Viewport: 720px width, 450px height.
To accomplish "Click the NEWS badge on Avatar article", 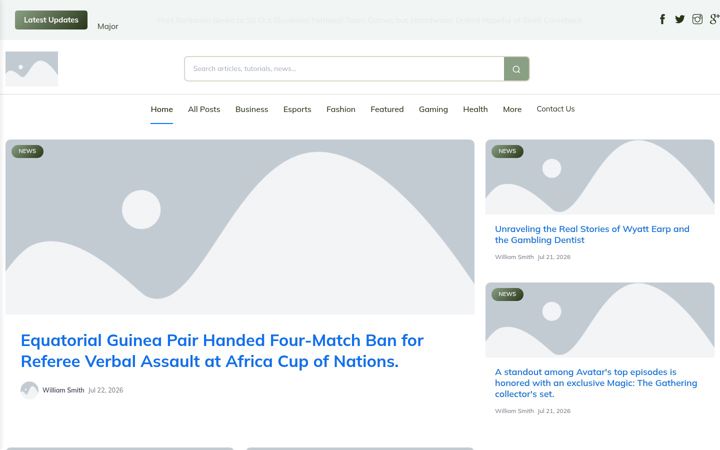I will pyautogui.click(x=507, y=294).
